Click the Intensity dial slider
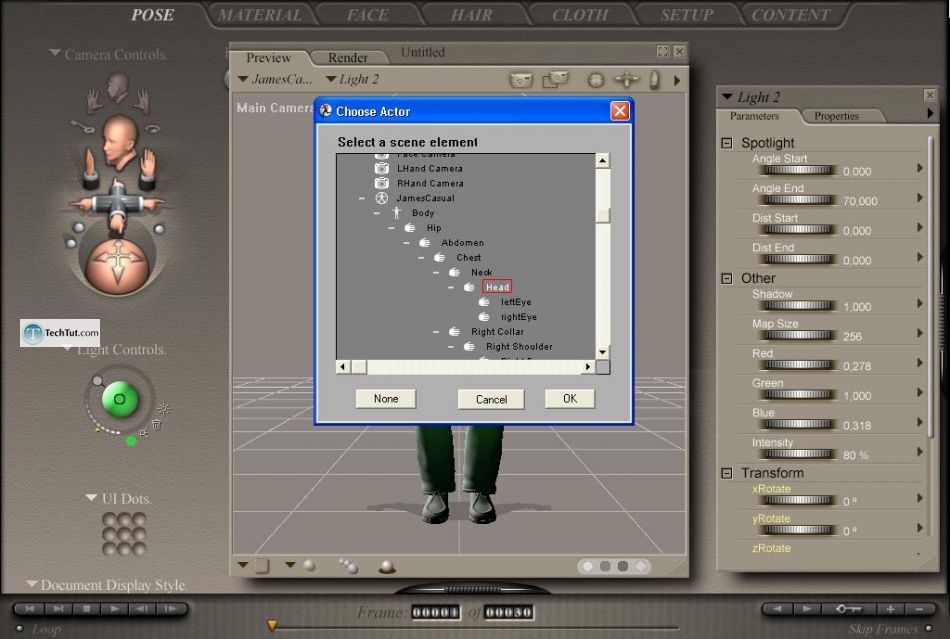 pyautogui.click(x=798, y=454)
